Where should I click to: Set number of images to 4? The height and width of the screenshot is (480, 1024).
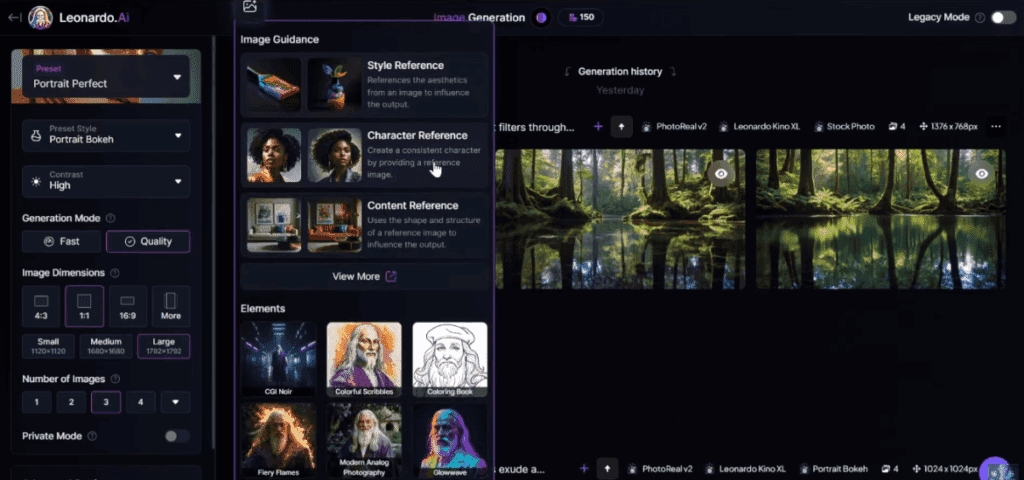pos(140,402)
